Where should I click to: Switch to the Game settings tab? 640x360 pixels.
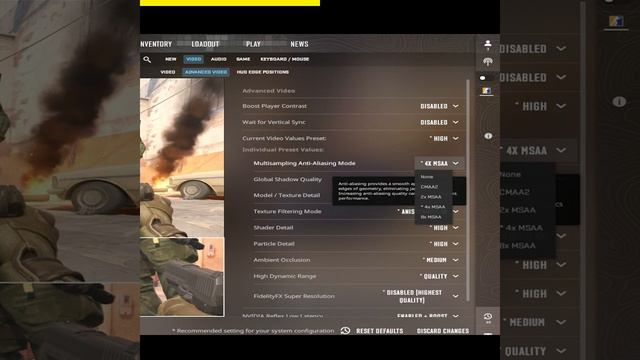click(243, 59)
